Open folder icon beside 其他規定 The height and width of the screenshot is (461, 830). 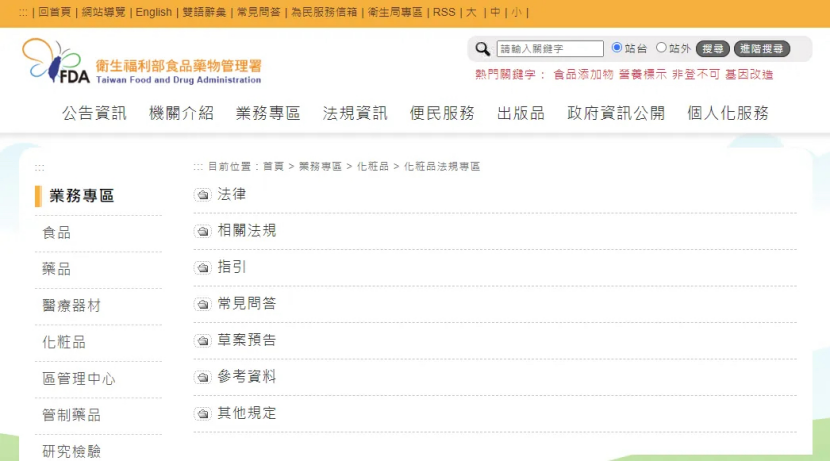pos(203,414)
